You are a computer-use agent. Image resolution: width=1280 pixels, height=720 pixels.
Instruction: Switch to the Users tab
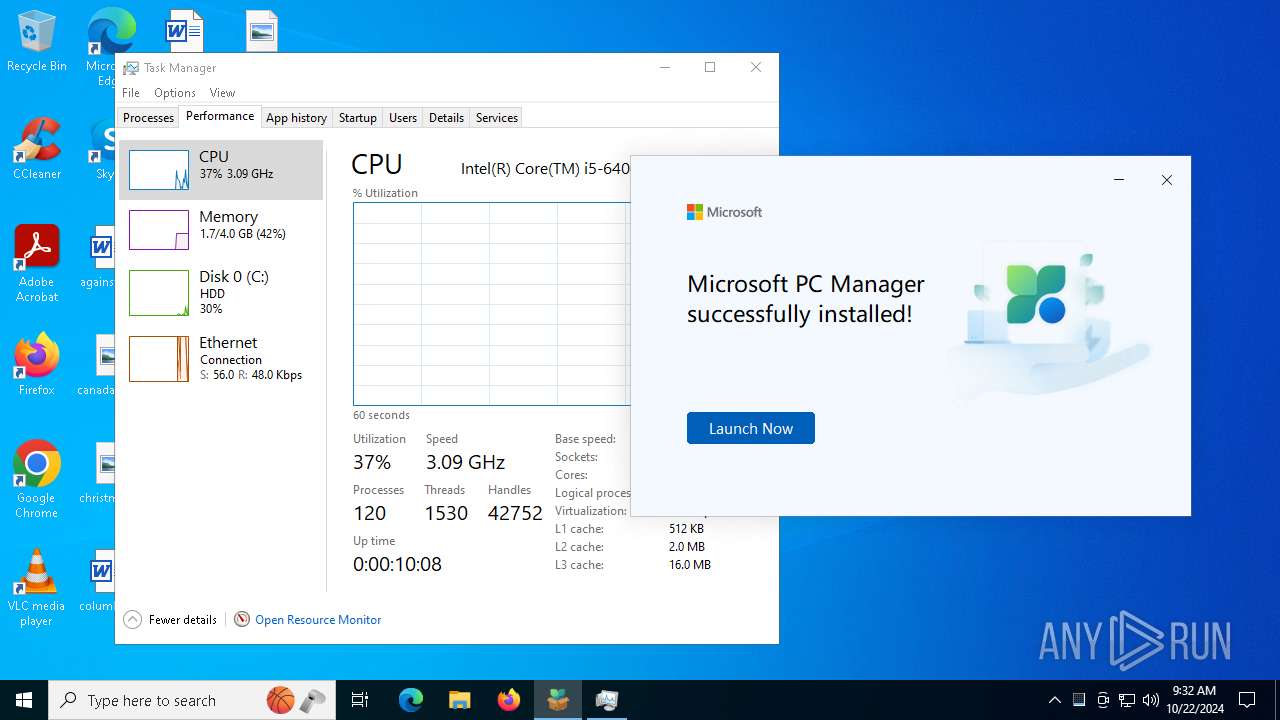403,118
